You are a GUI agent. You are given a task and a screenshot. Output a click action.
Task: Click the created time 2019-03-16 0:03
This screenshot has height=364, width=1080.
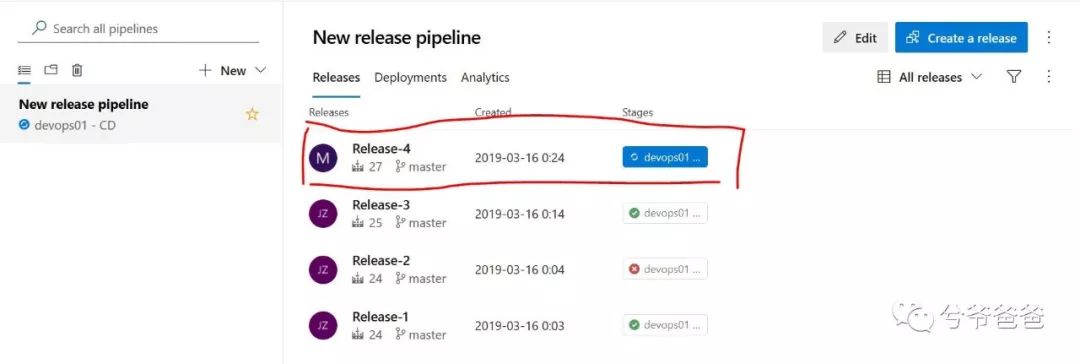point(519,325)
